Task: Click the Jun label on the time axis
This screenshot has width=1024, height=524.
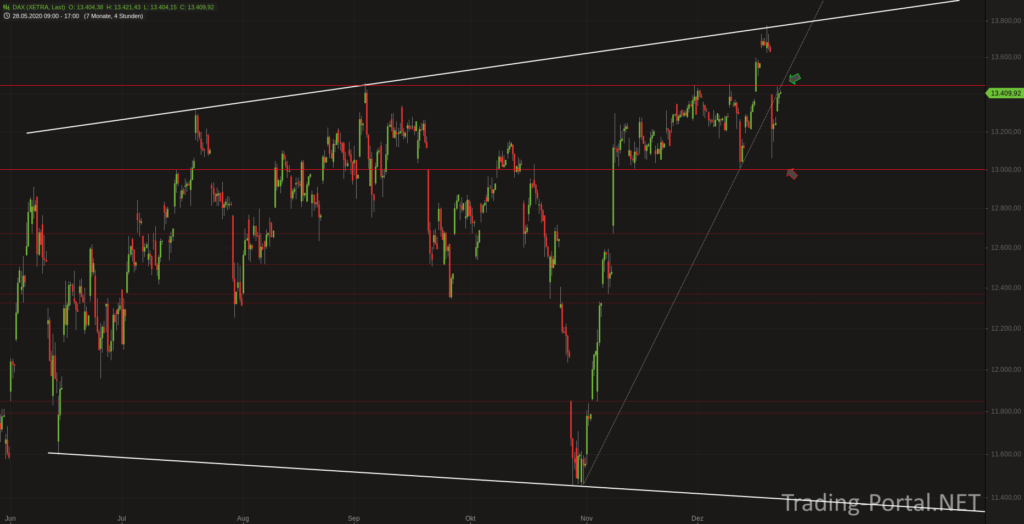Action: tap(10, 519)
